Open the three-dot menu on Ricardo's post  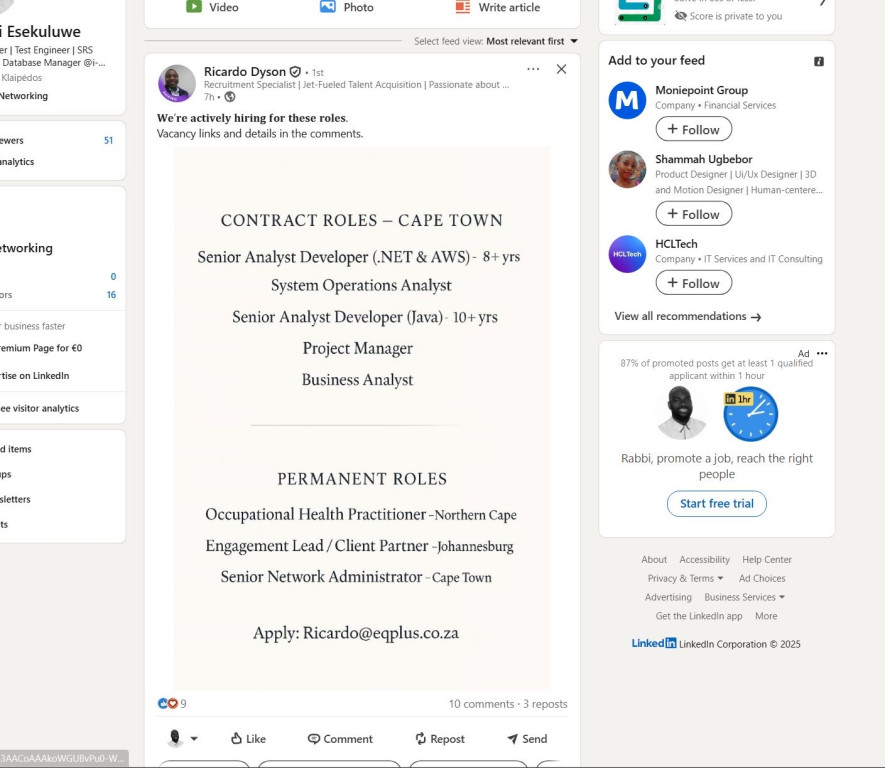point(533,69)
